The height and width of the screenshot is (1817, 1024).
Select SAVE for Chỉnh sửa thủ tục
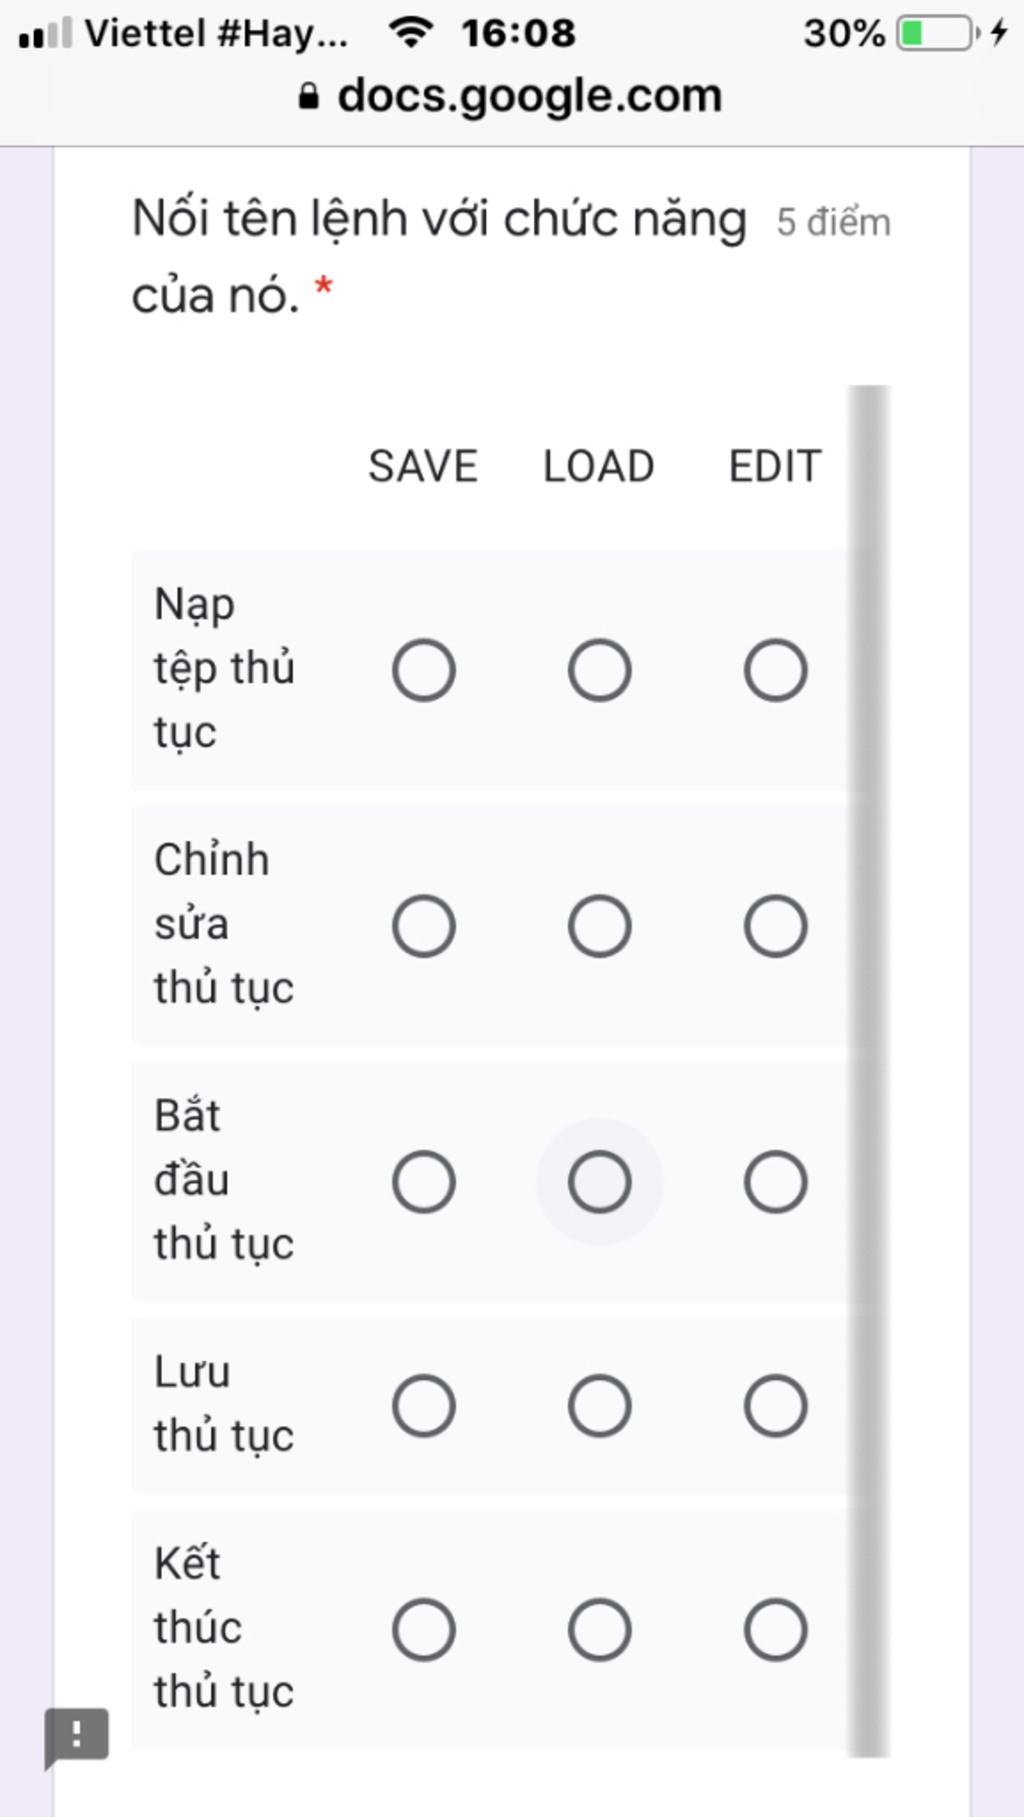(424, 926)
